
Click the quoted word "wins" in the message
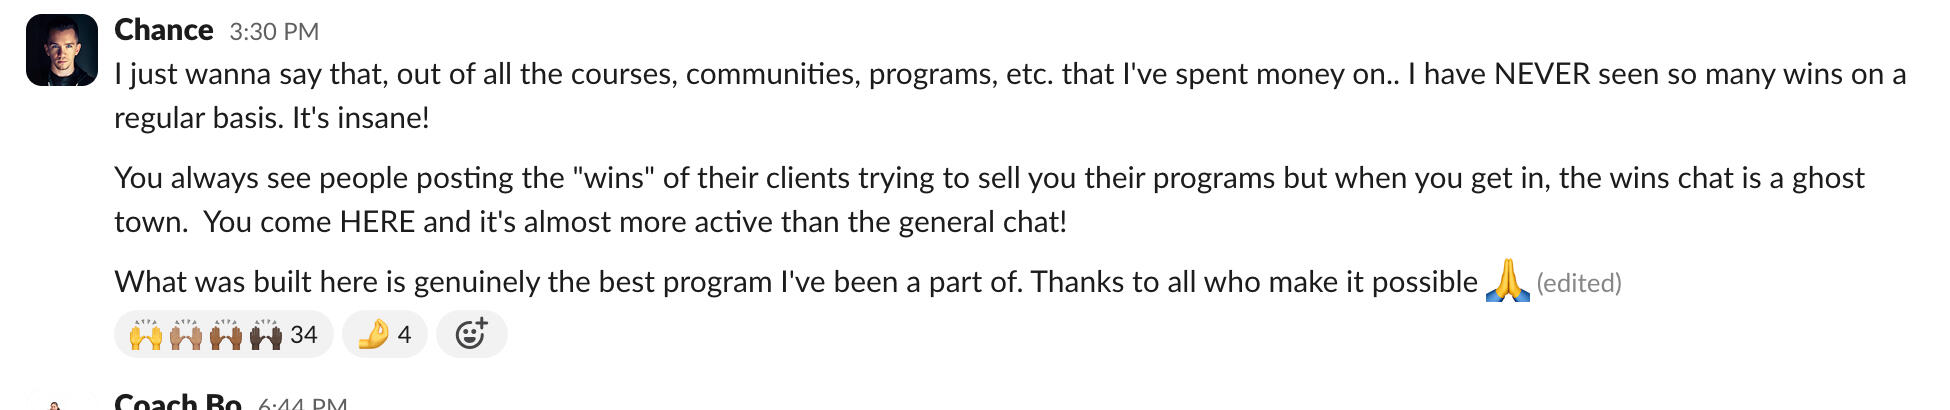(613, 178)
